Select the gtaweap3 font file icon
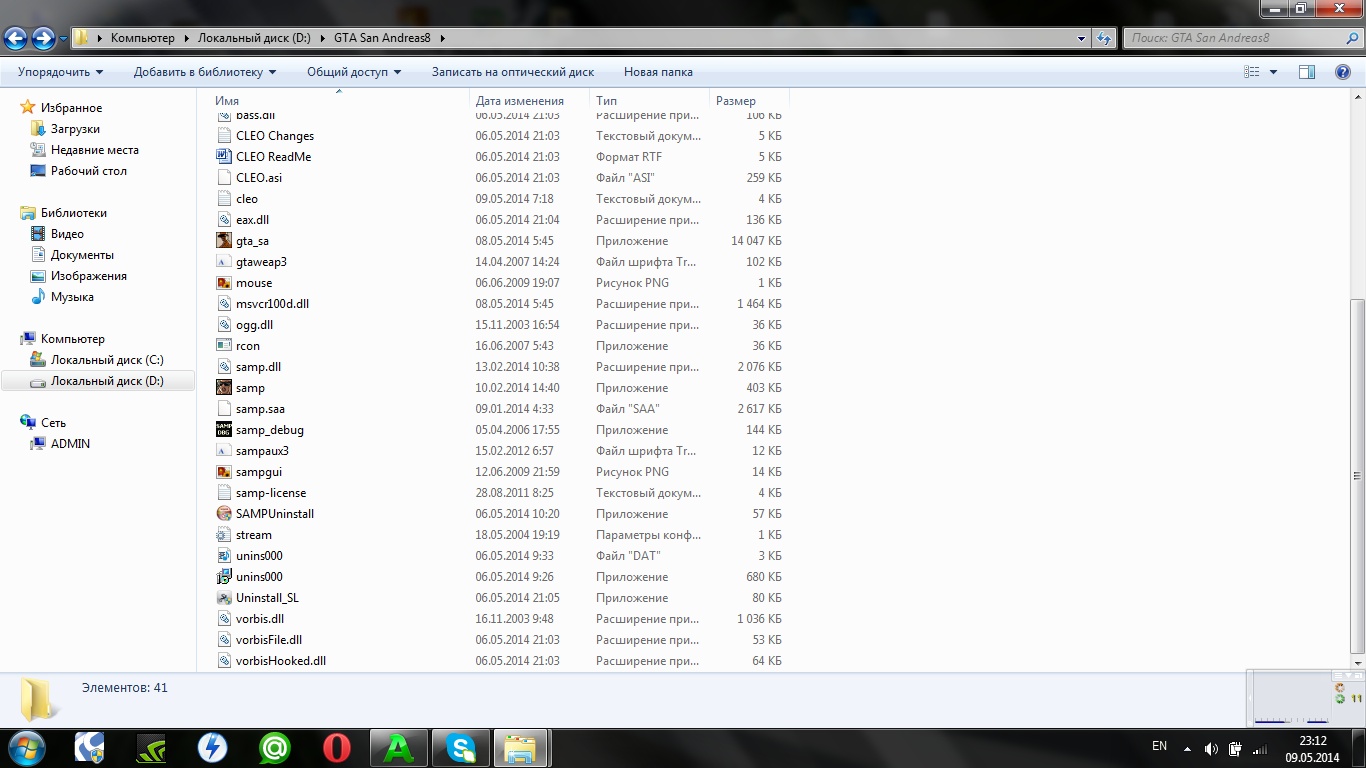 (224, 262)
